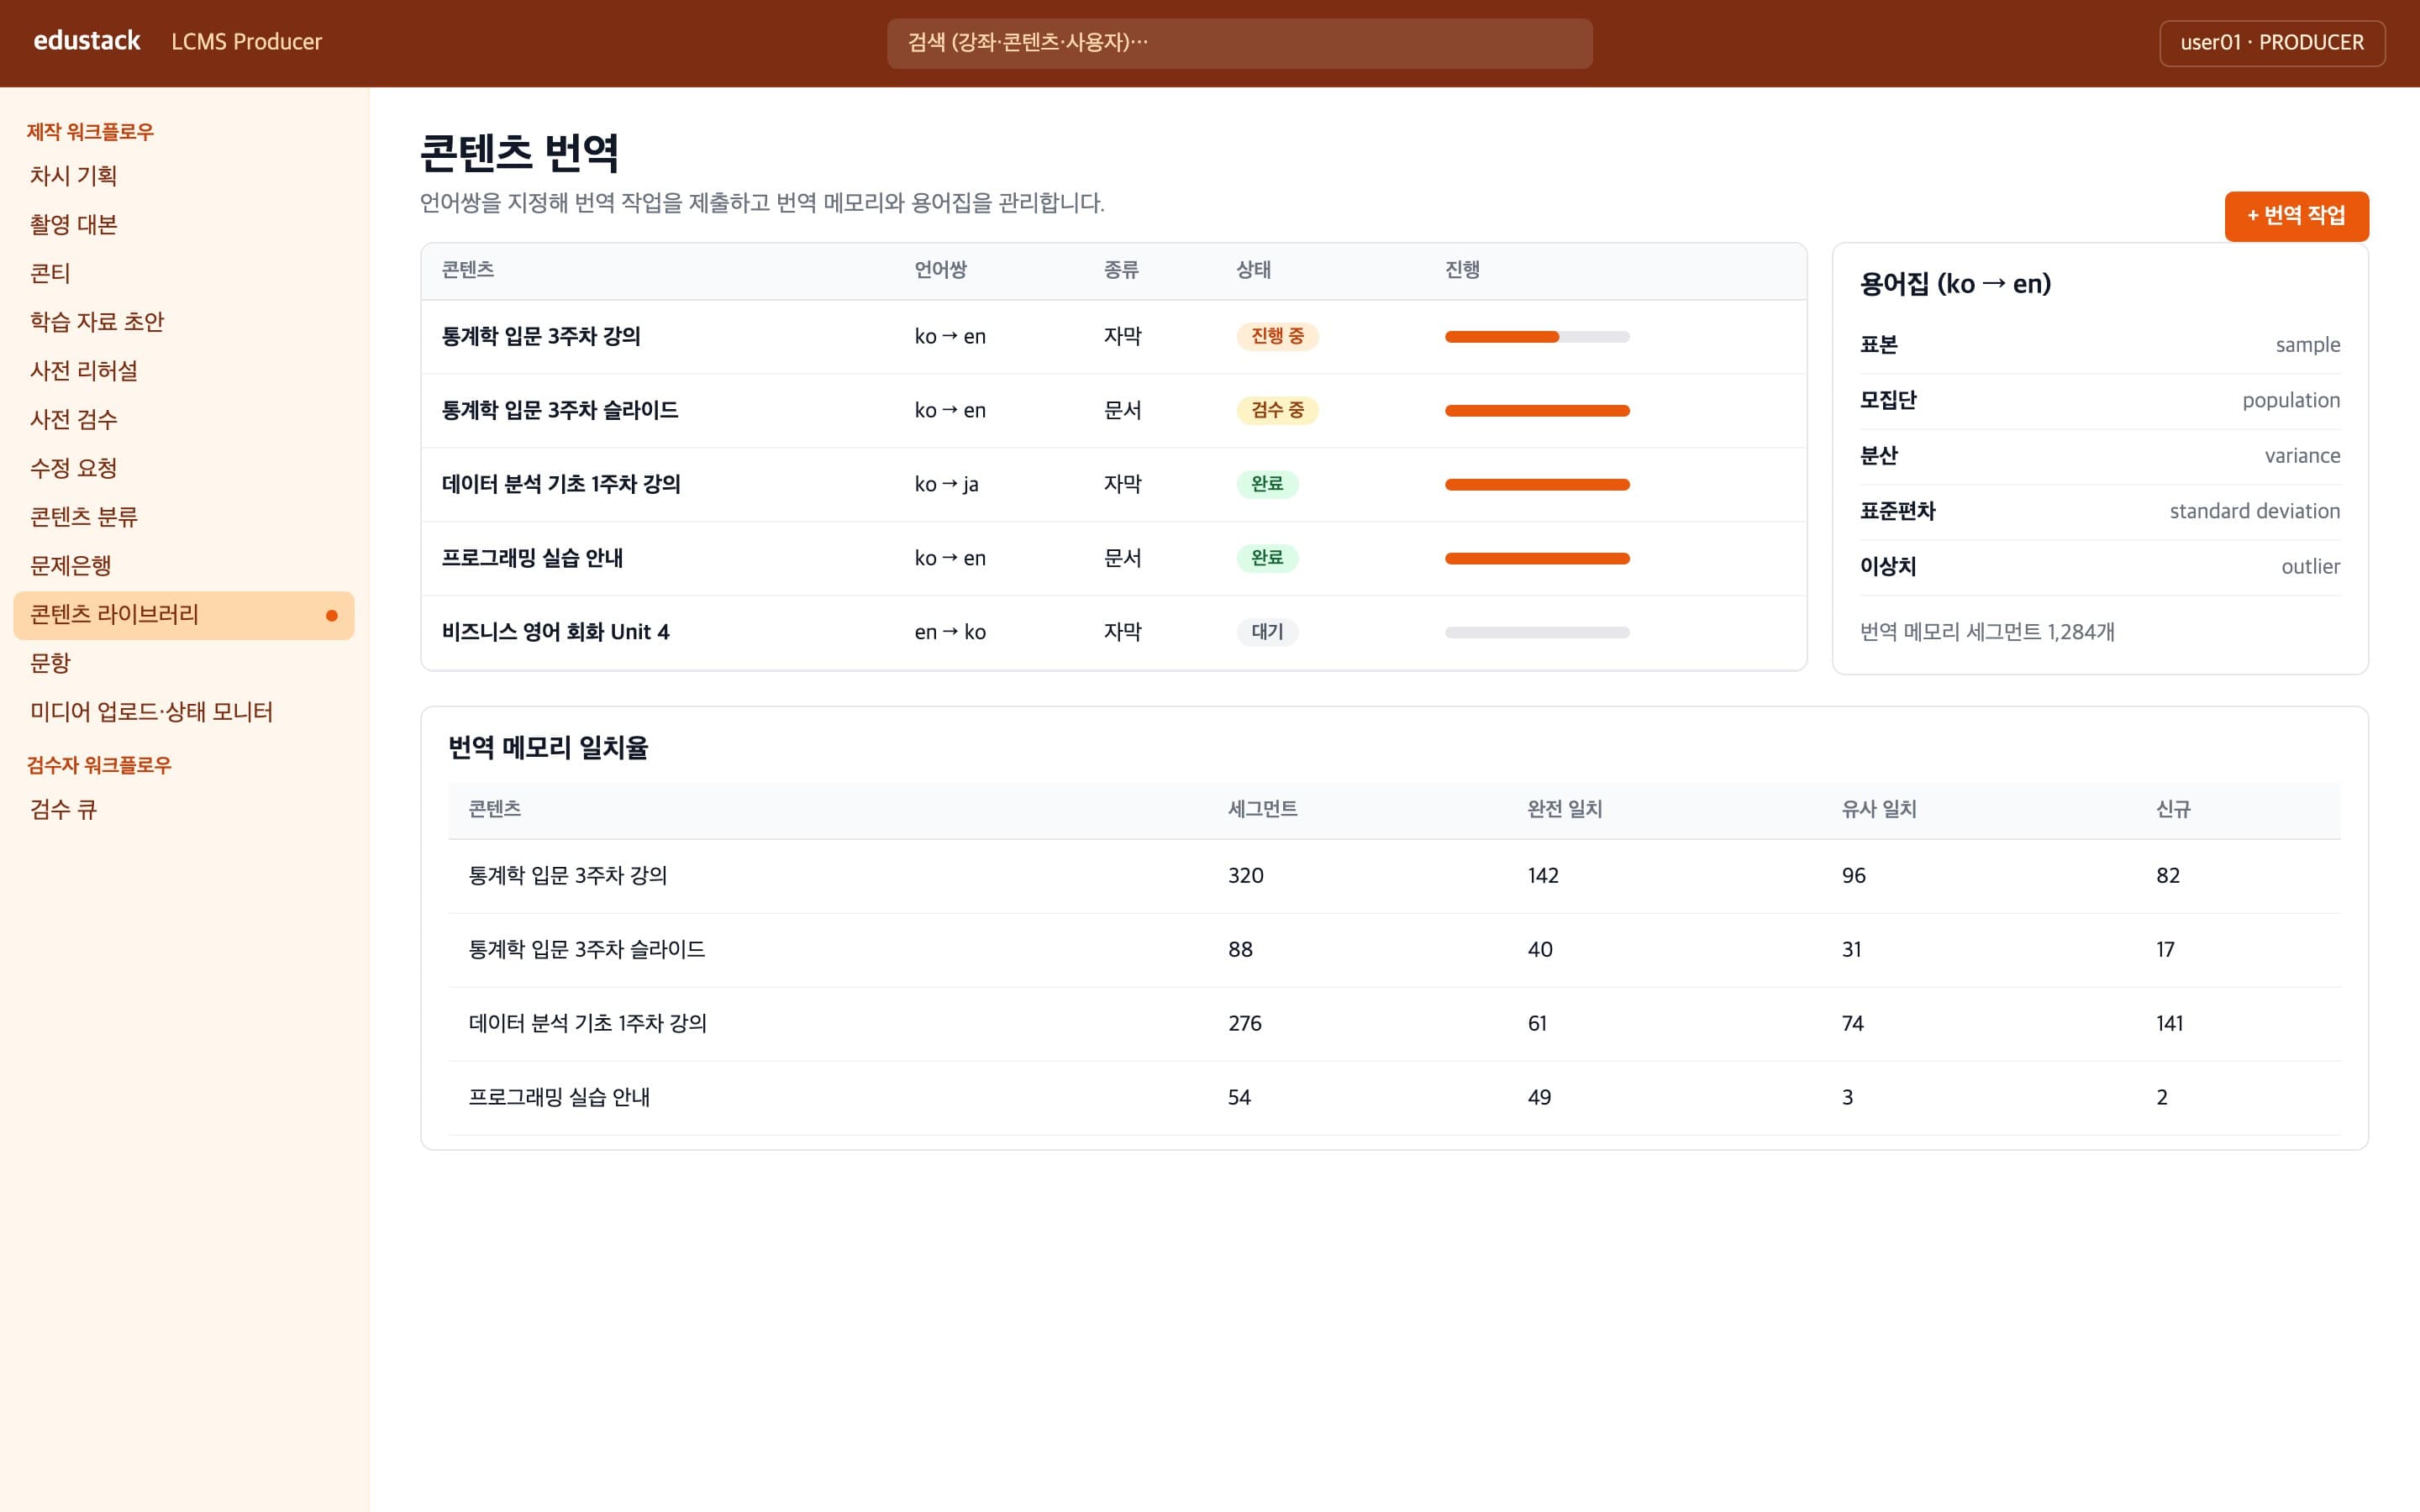Click the empty progress bar for 비즈니스 영어 회화
This screenshot has width=2420, height=1512.
pyautogui.click(x=1536, y=632)
